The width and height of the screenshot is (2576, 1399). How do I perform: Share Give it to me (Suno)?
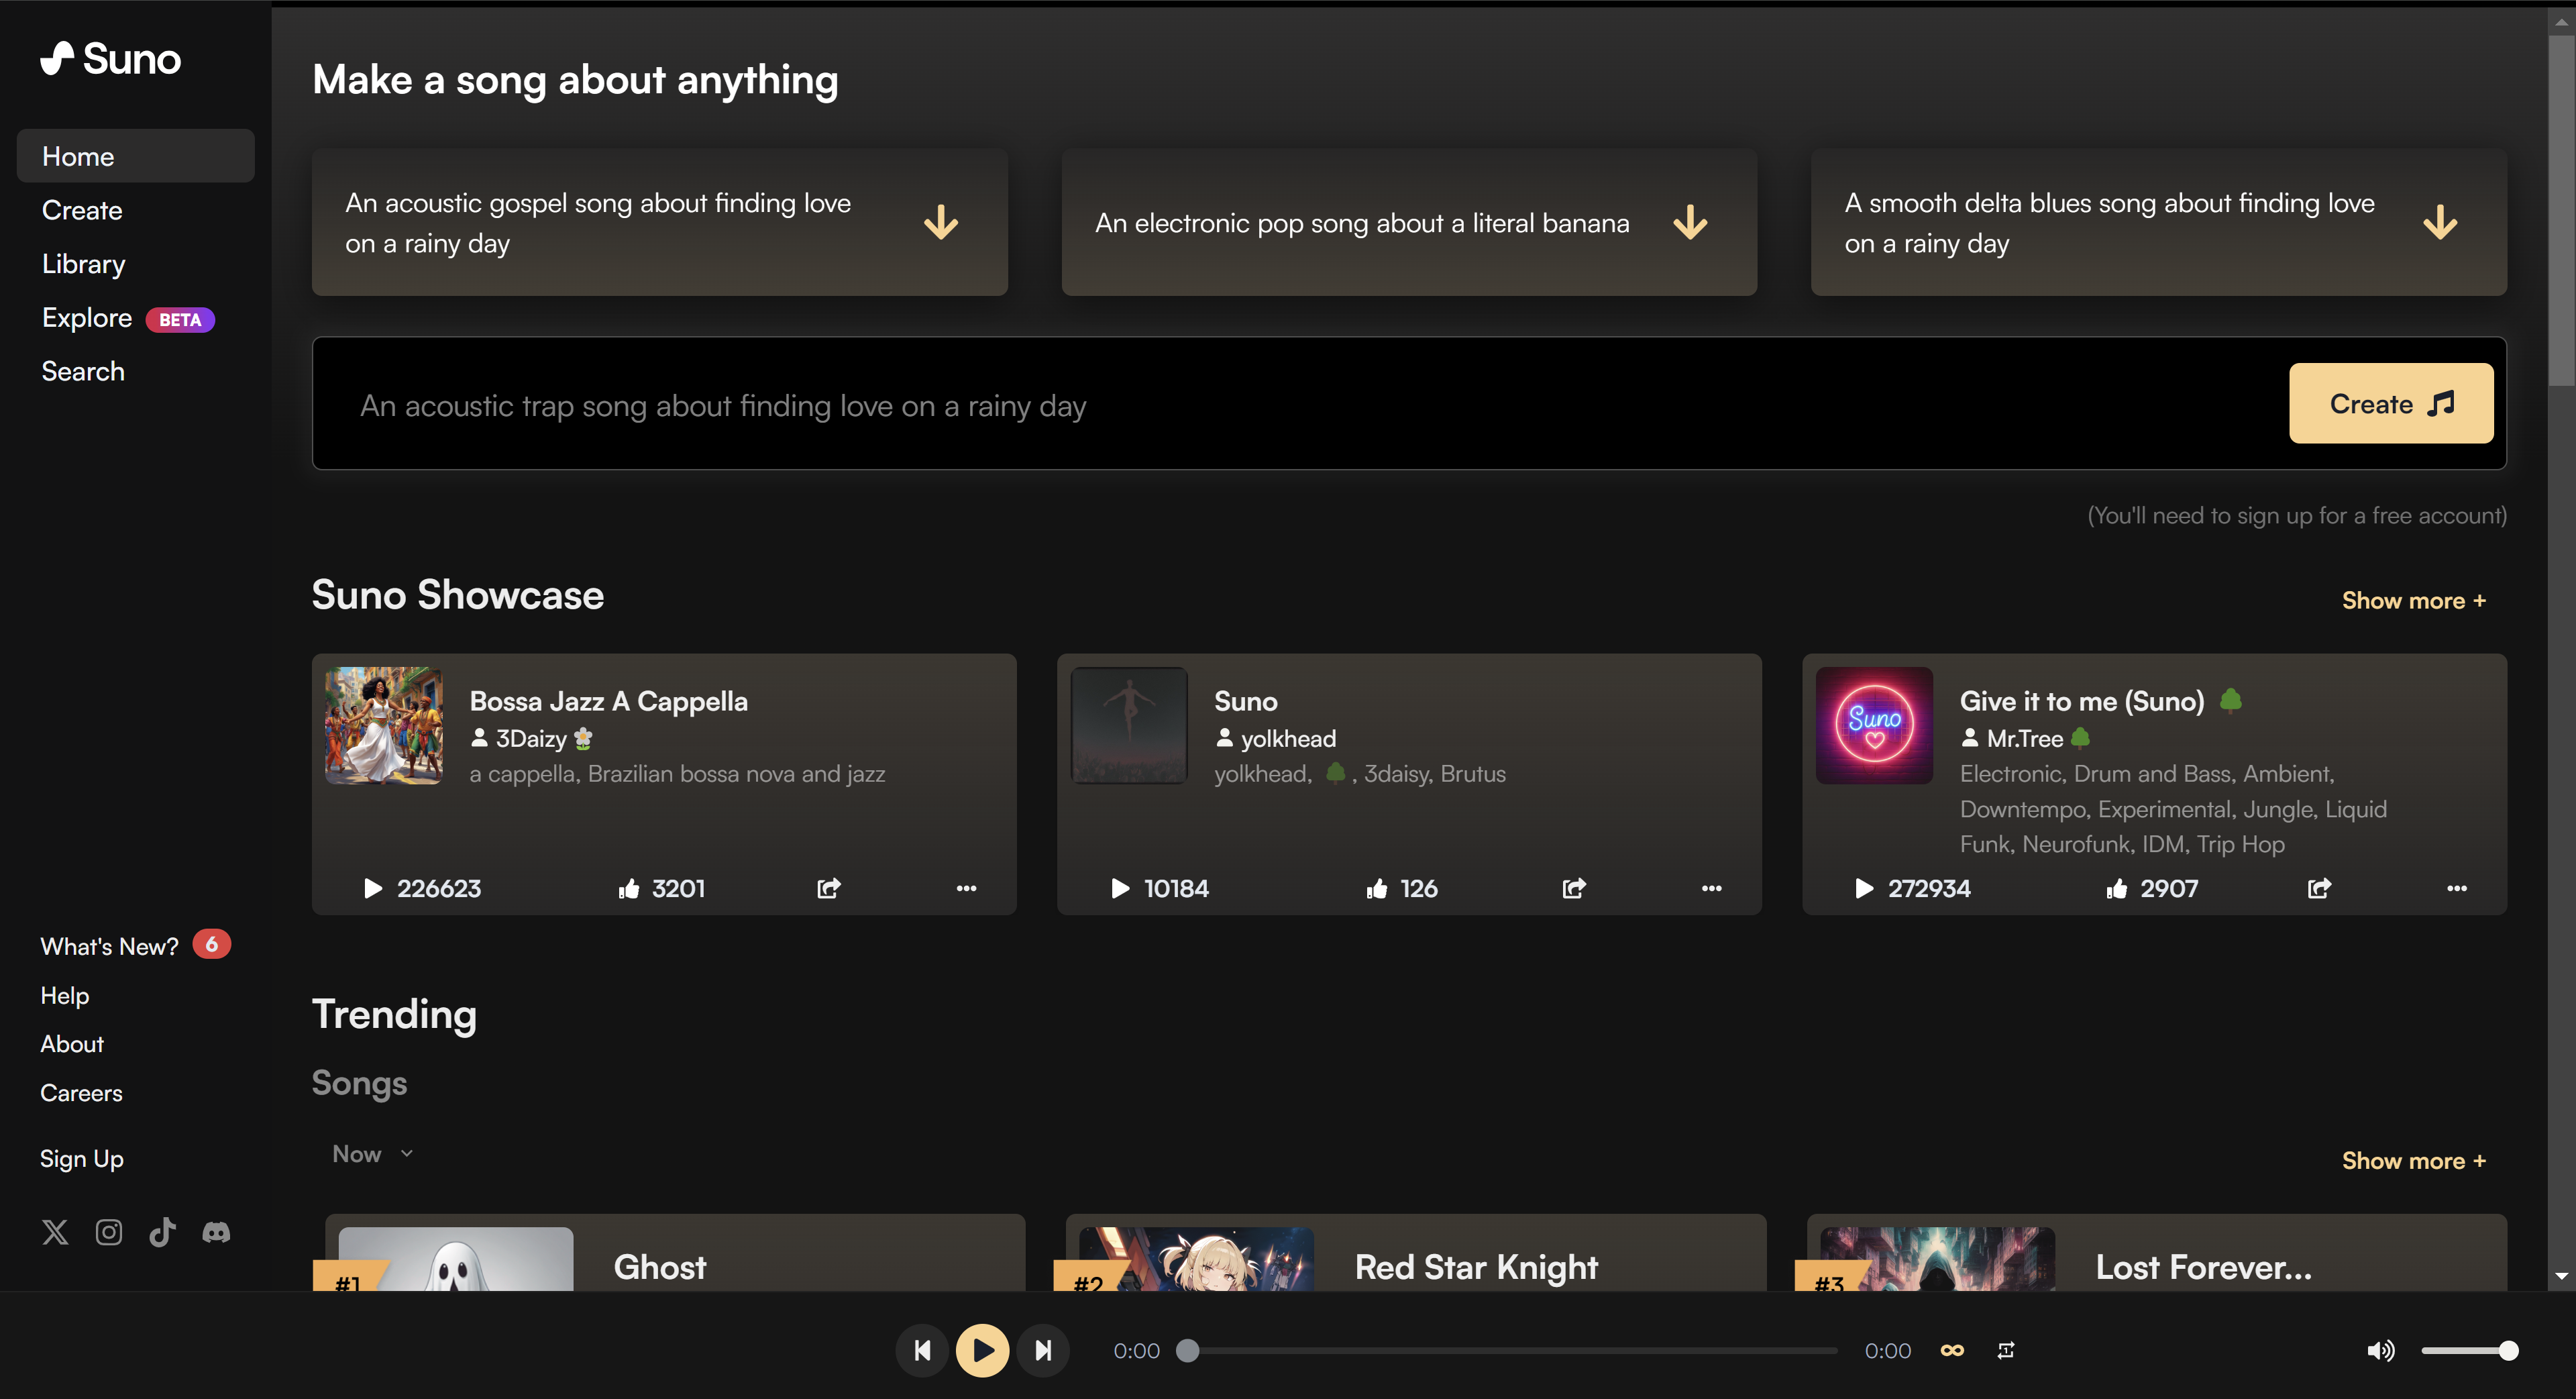[x=2319, y=888]
